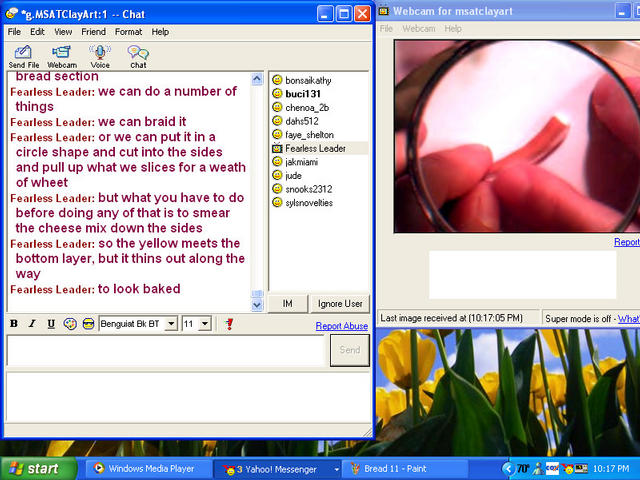Click the message text input box
This screenshot has width=640, height=480.
tap(166, 350)
